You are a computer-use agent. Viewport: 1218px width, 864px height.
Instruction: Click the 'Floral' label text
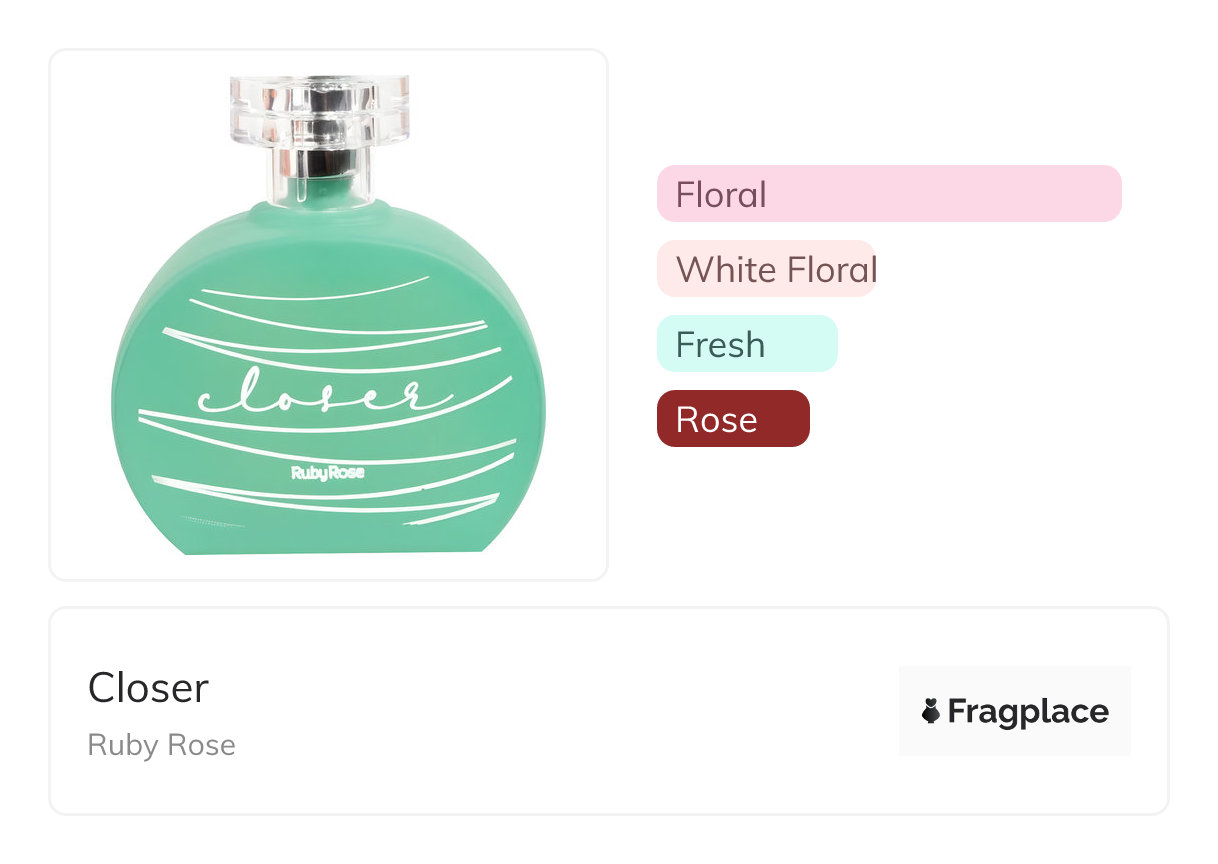pos(720,194)
